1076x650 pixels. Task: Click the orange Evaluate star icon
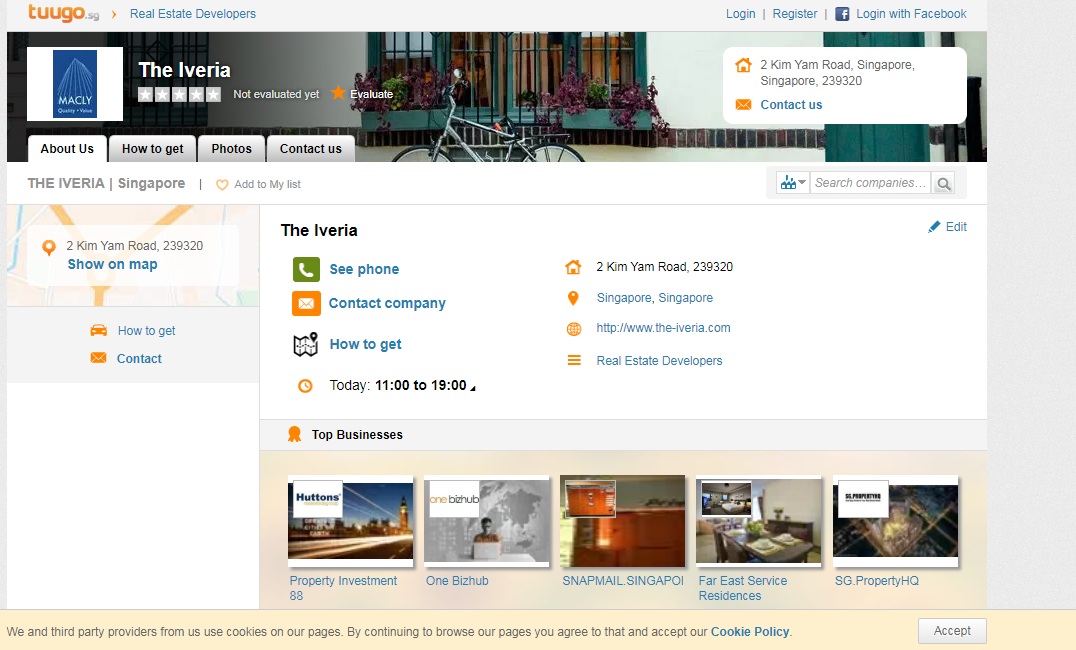(x=338, y=93)
